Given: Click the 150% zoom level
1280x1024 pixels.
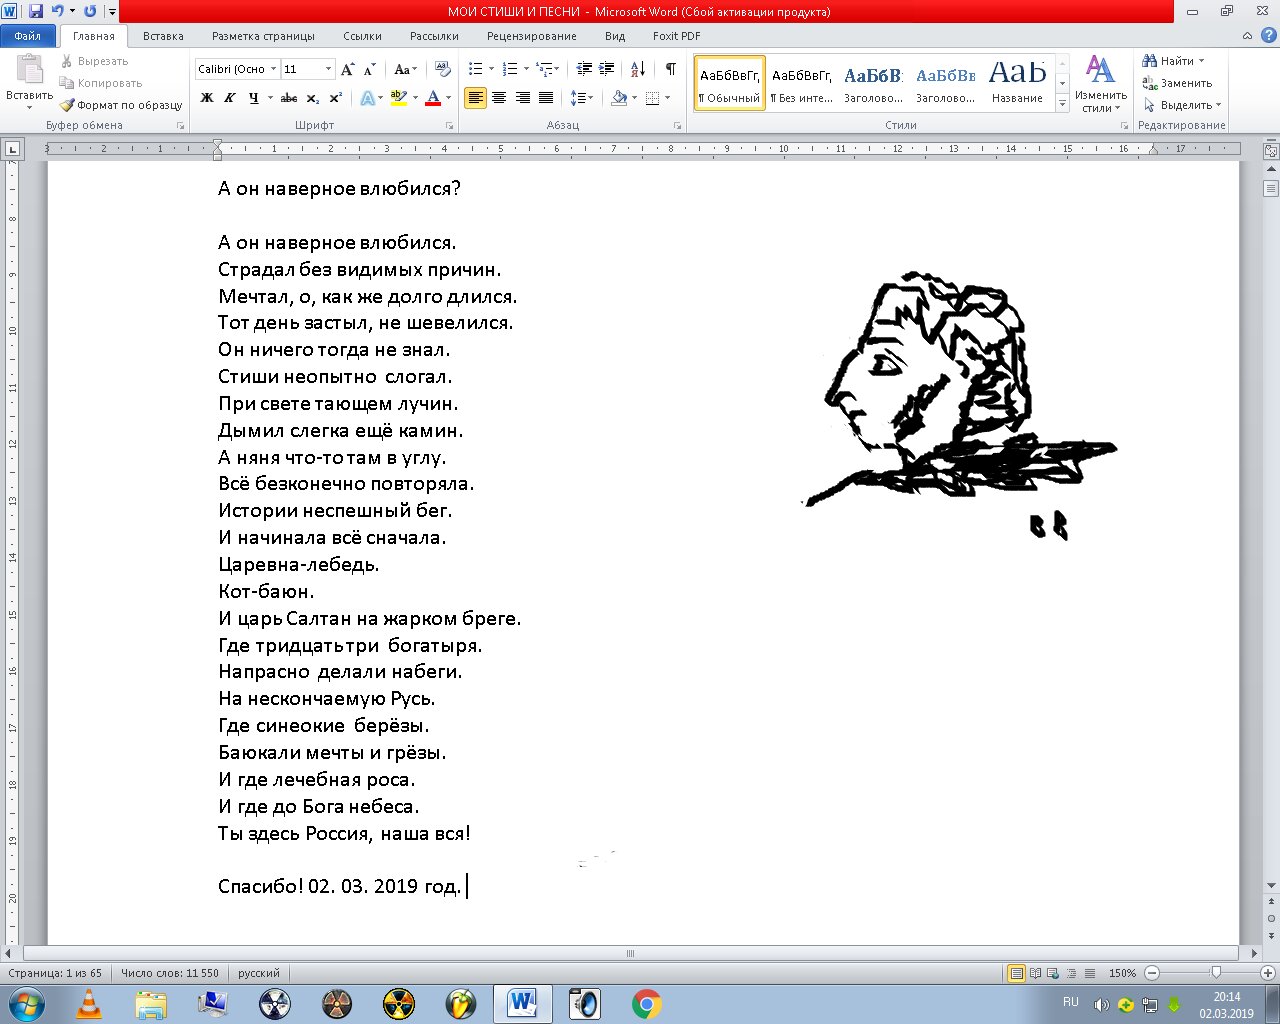Looking at the screenshot, I should 1122,973.
